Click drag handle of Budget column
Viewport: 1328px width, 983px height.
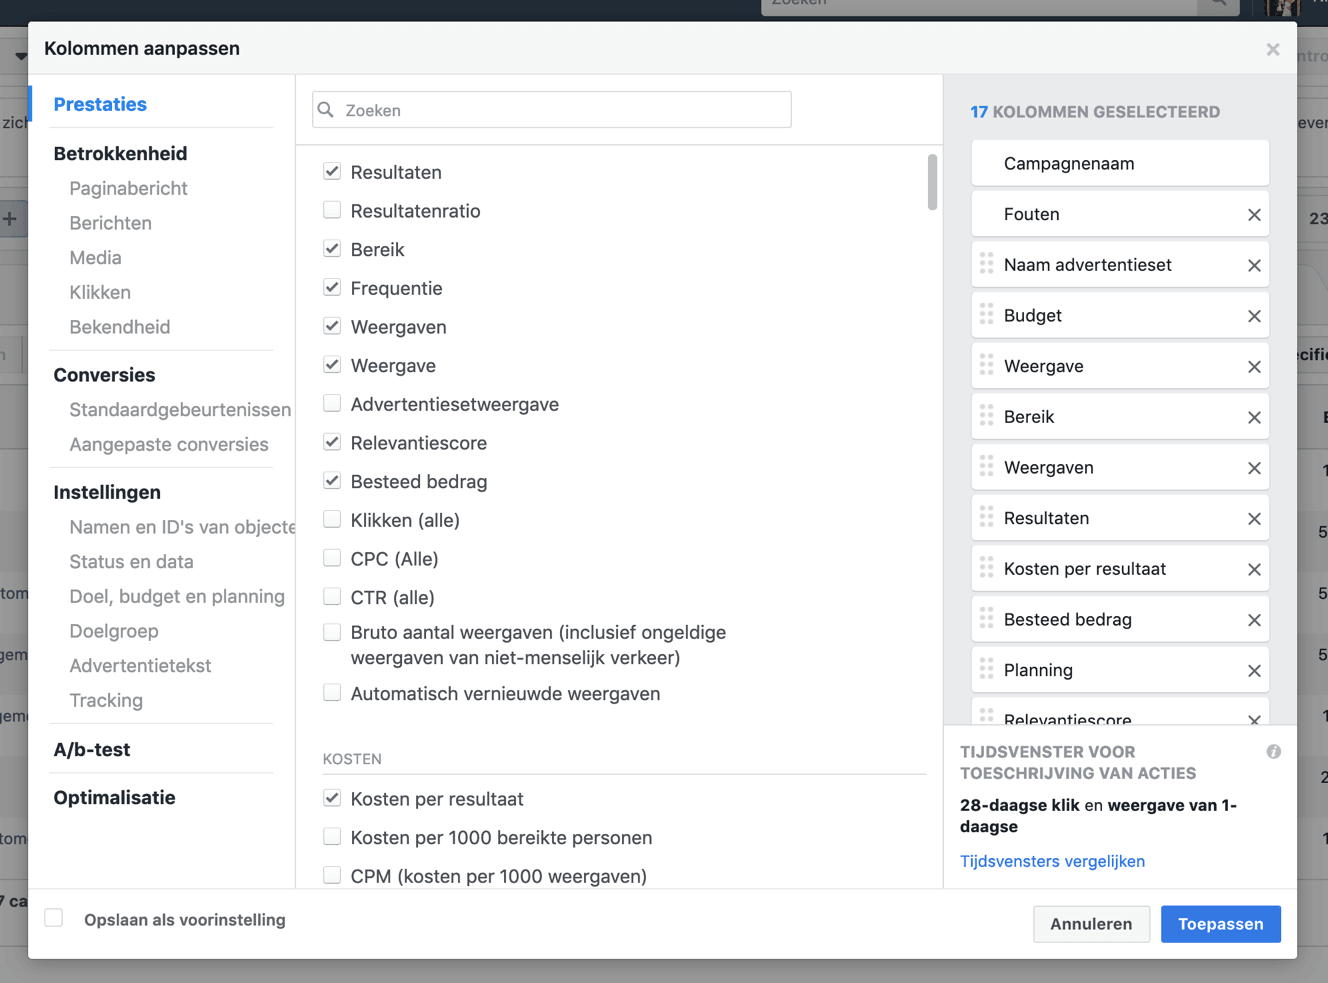pos(987,314)
